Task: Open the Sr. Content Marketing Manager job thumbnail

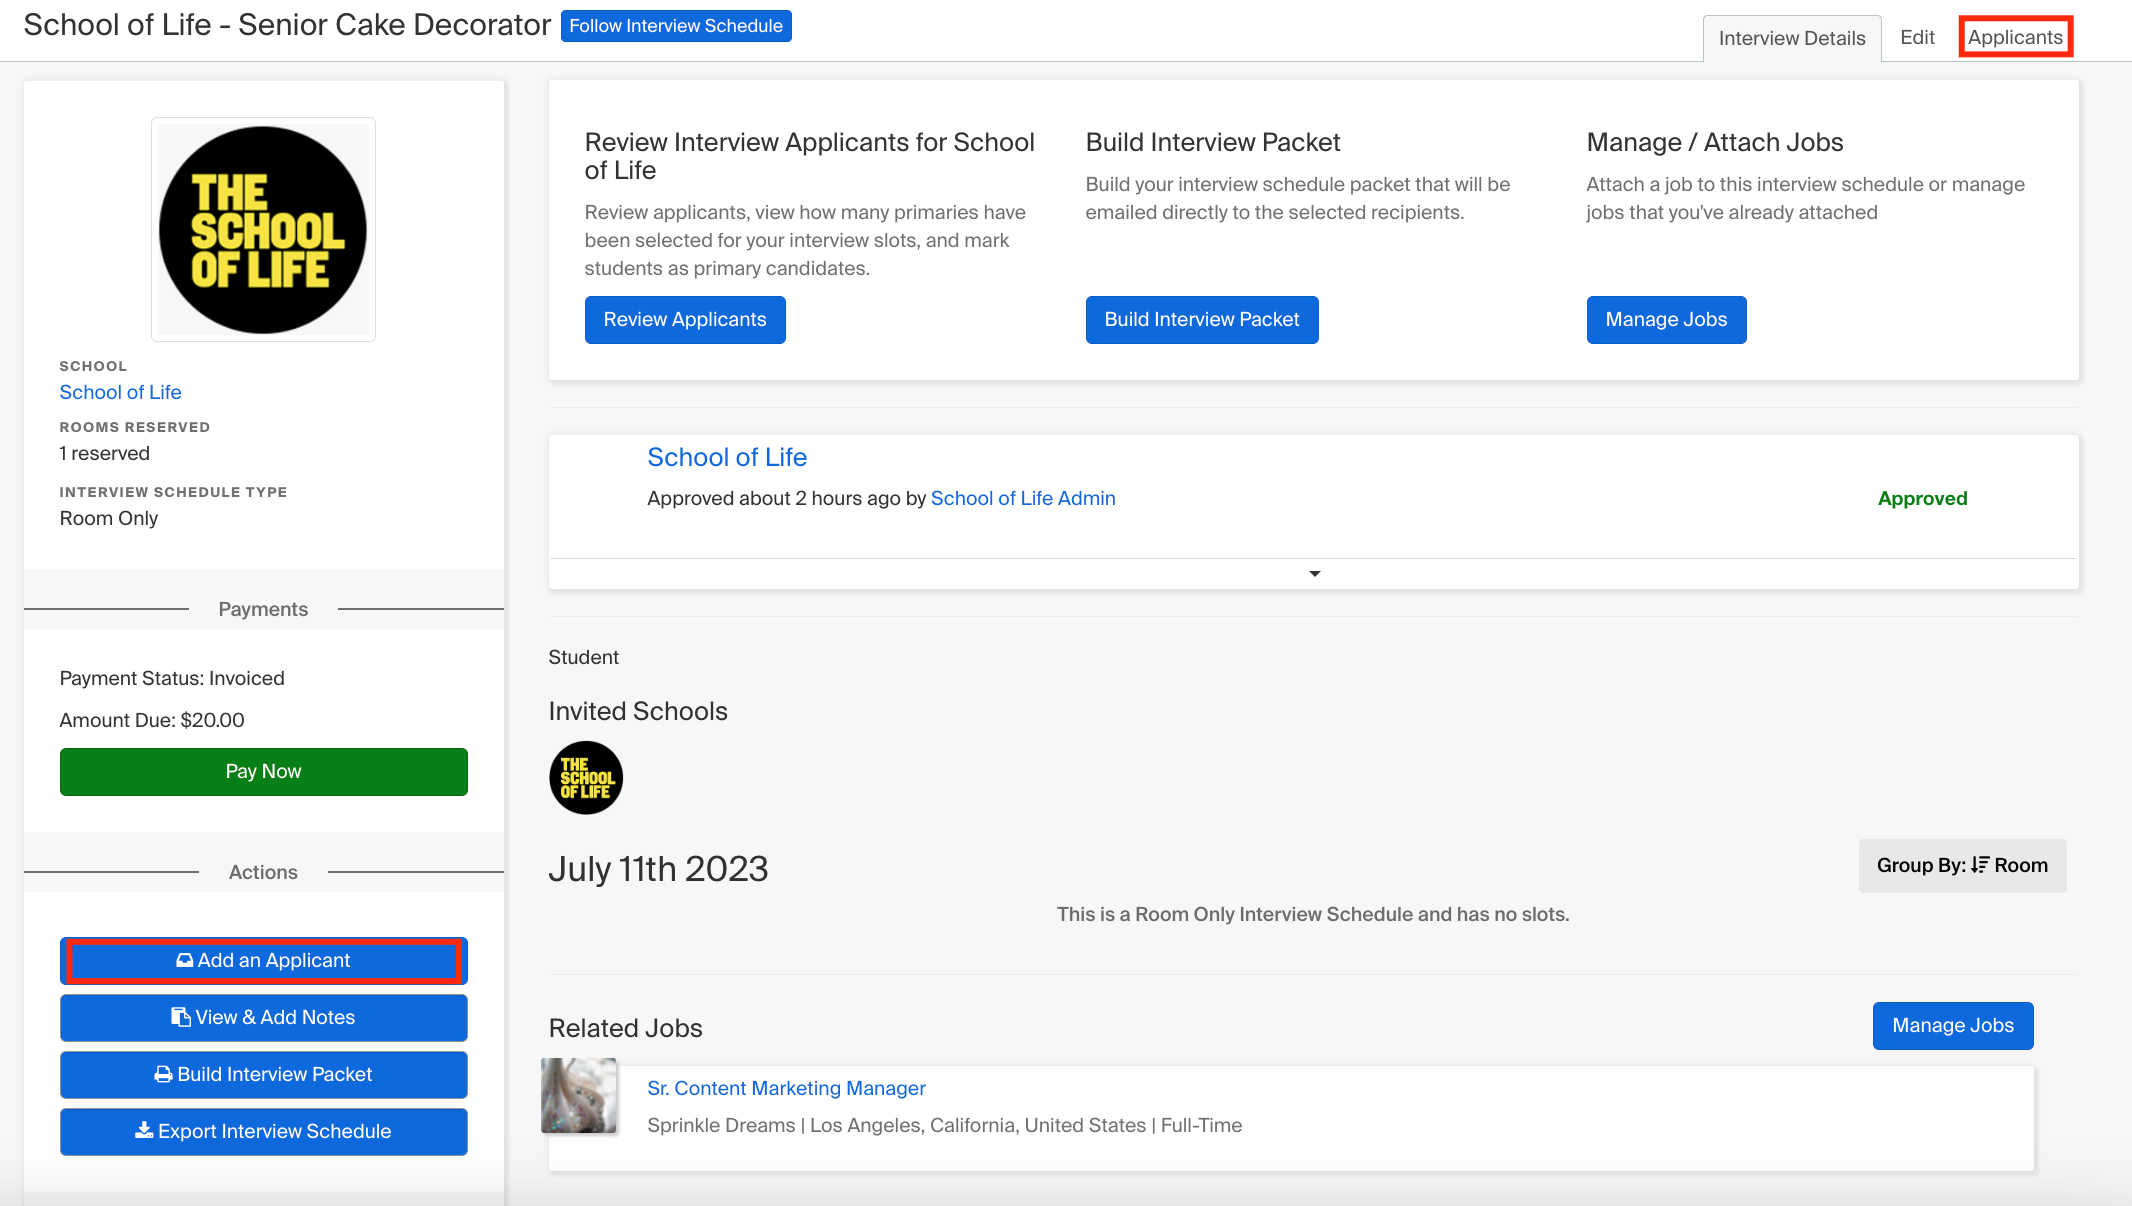Action: point(579,1096)
